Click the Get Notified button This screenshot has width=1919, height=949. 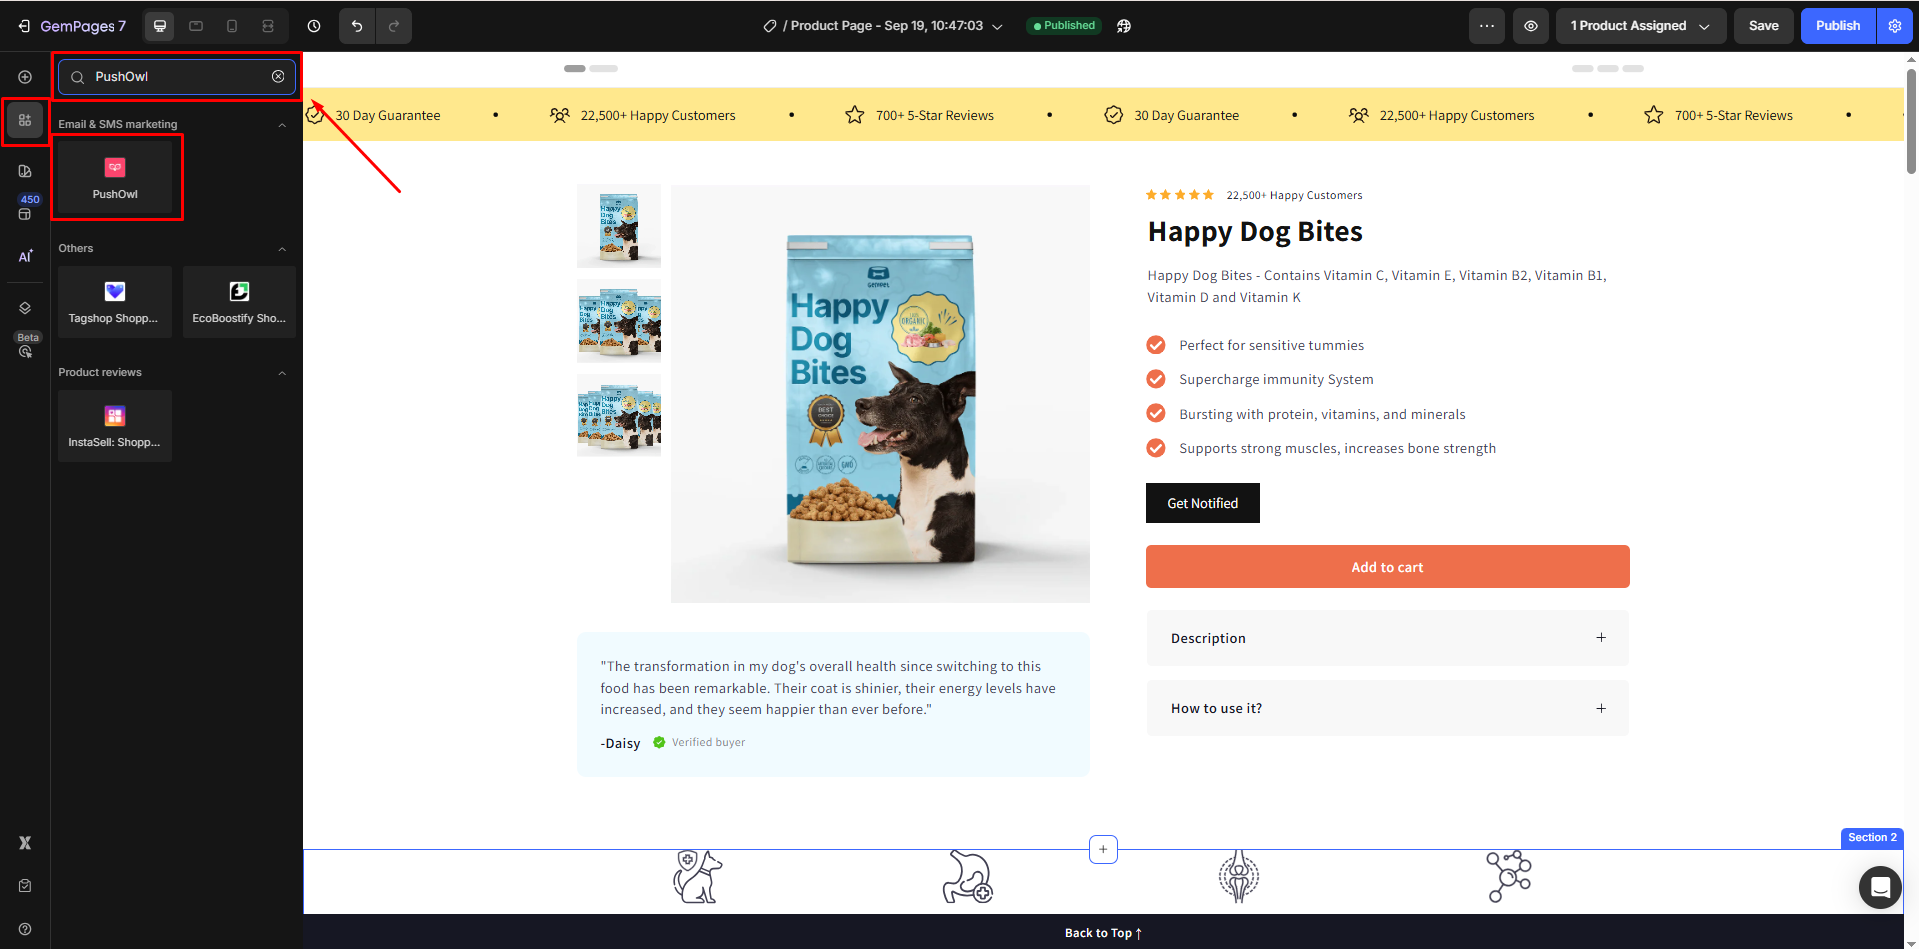click(x=1202, y=503)
